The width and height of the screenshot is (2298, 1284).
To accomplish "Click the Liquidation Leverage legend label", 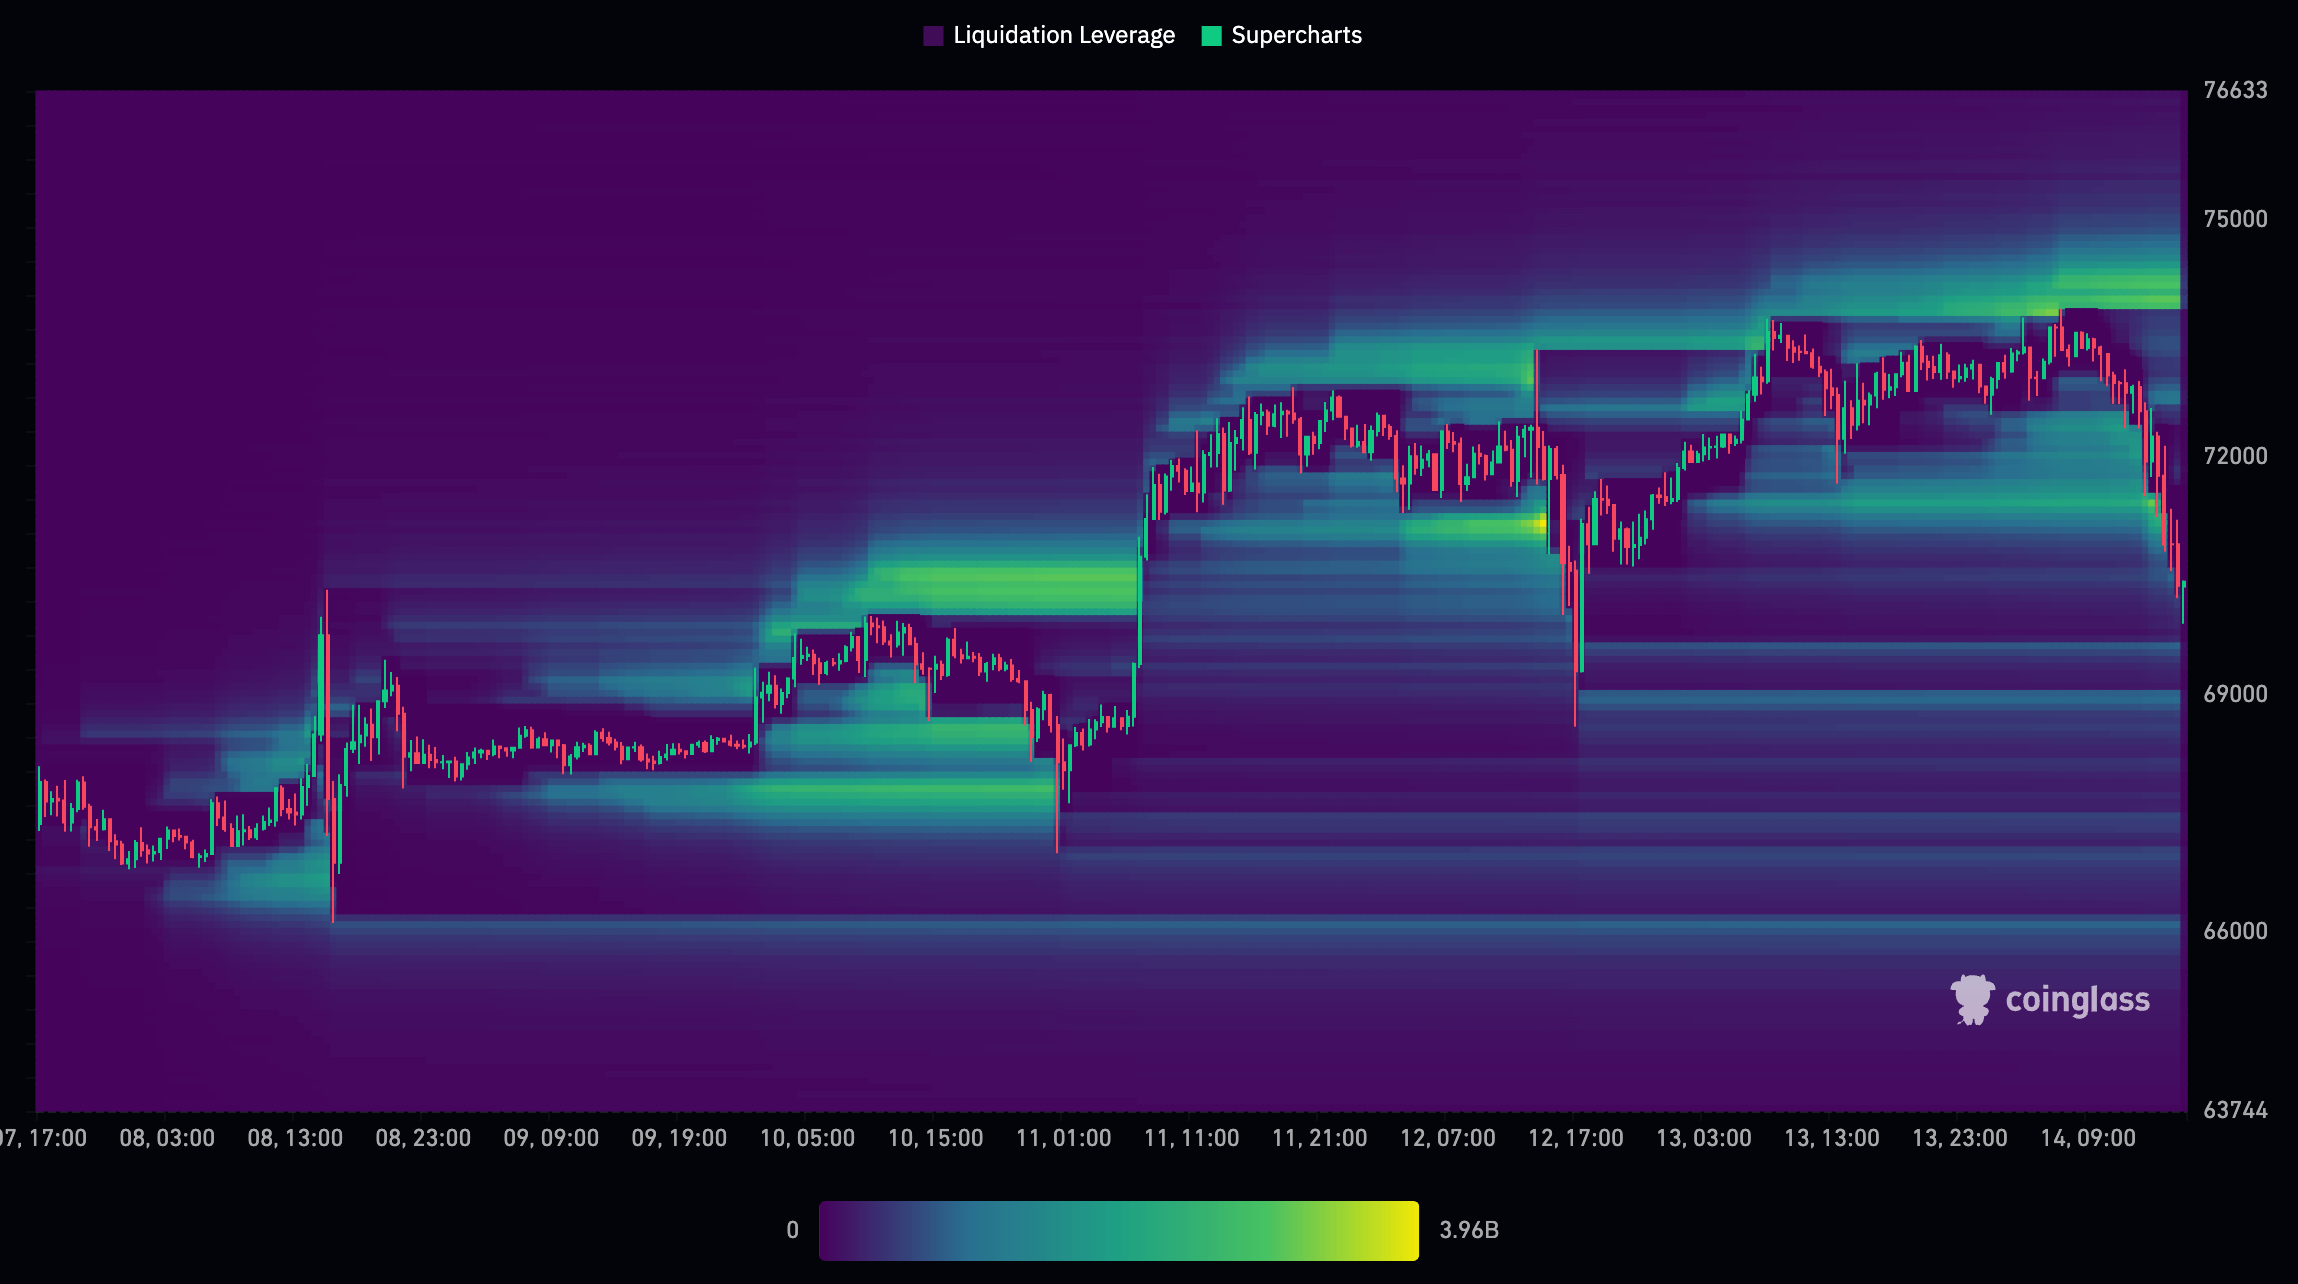I will point(1064,36).
